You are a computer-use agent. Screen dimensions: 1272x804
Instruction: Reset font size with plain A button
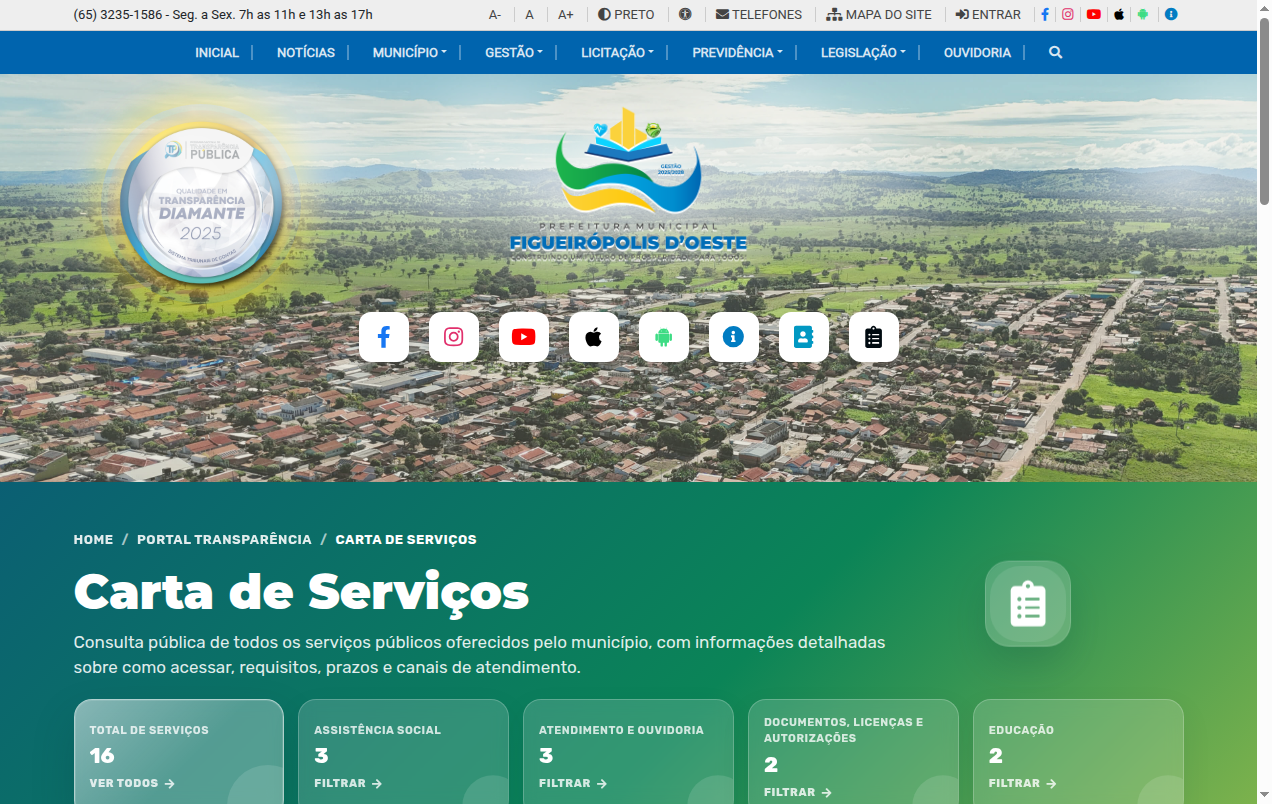coord(529,15)
